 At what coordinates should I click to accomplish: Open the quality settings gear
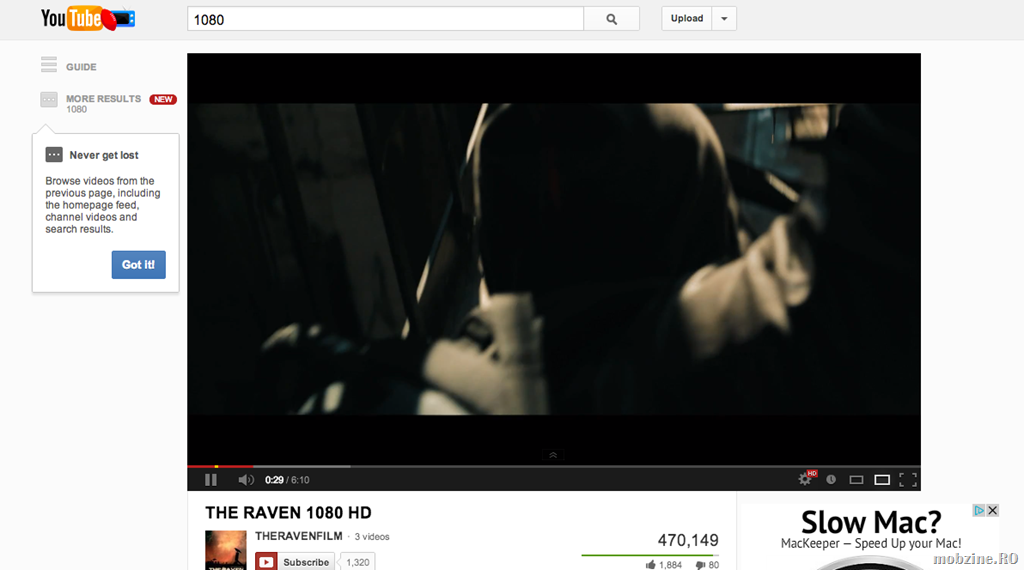[x=806, y=479]
